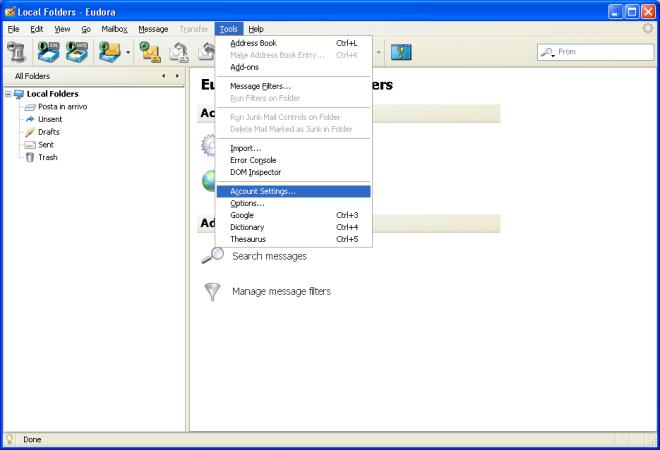The height and width of the screenshot is (450, 660).
Task: Open Message Filters from Tools menu
Action: 260,86
